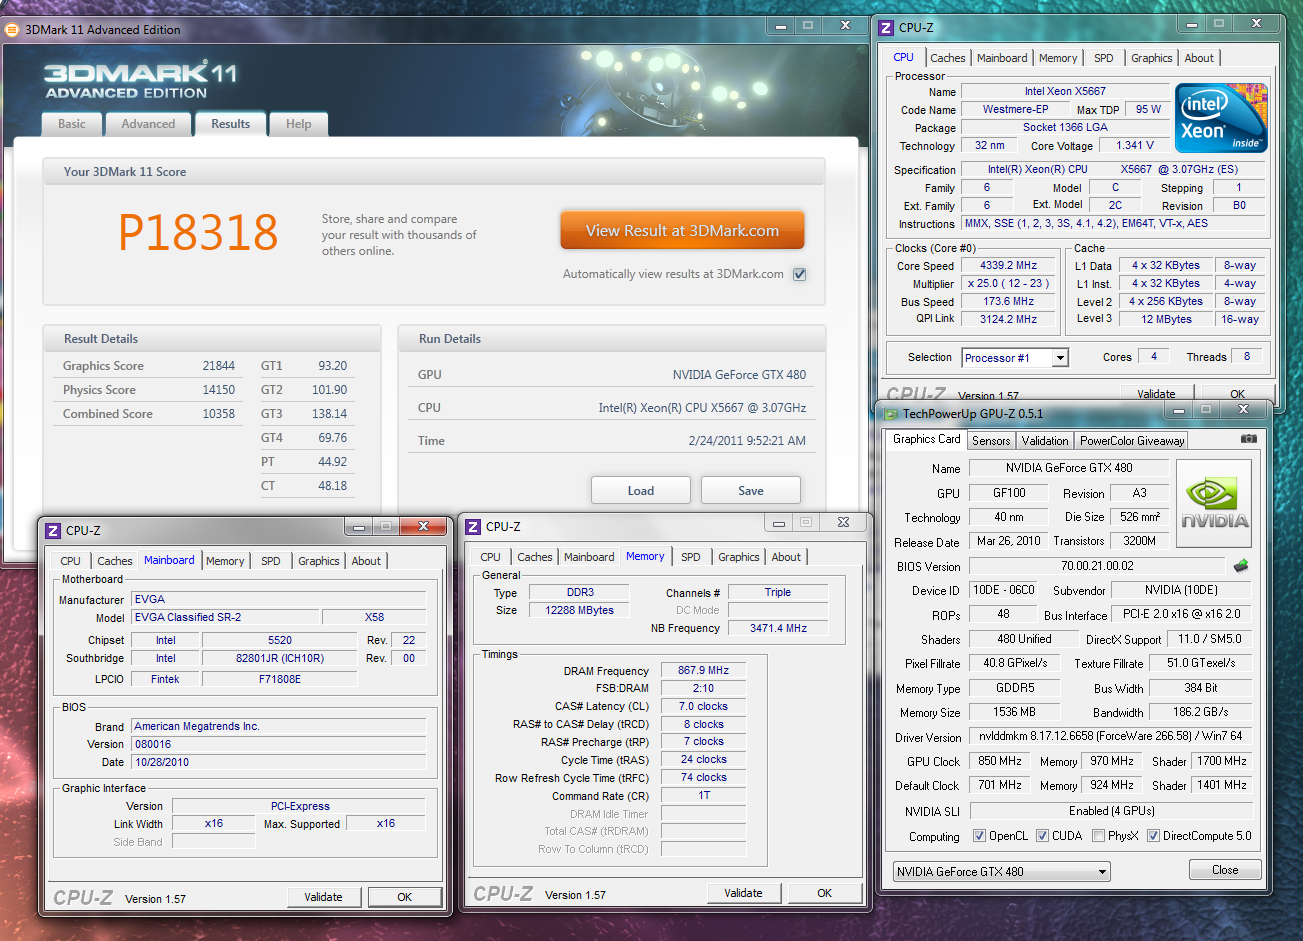Click the BIOS Version field 70.00.21.00.02
The image size is (1303, 941).
1097,566
